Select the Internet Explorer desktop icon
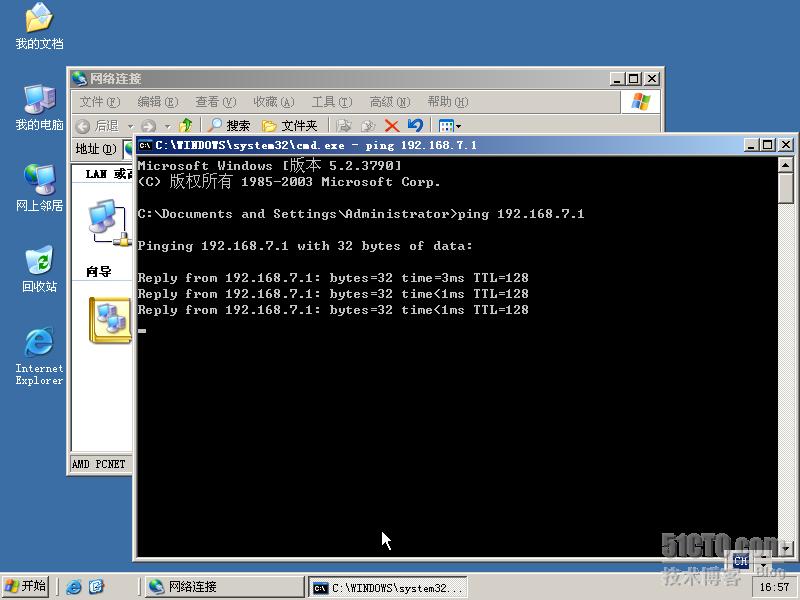The width and height of the screenshot is (800, 600). [x=39, y=356]
